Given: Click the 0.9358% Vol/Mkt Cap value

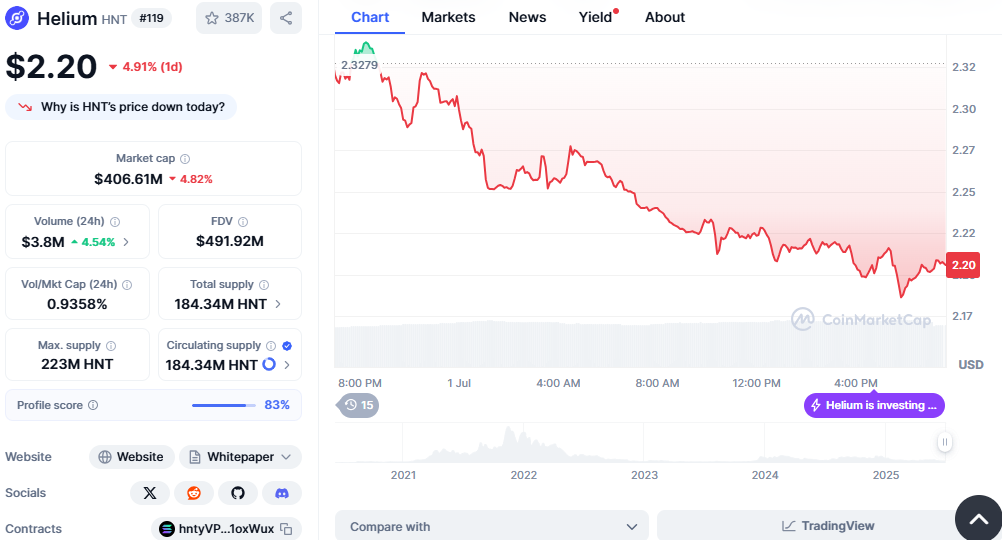Looking at the screenshot, I should point(77,304).
